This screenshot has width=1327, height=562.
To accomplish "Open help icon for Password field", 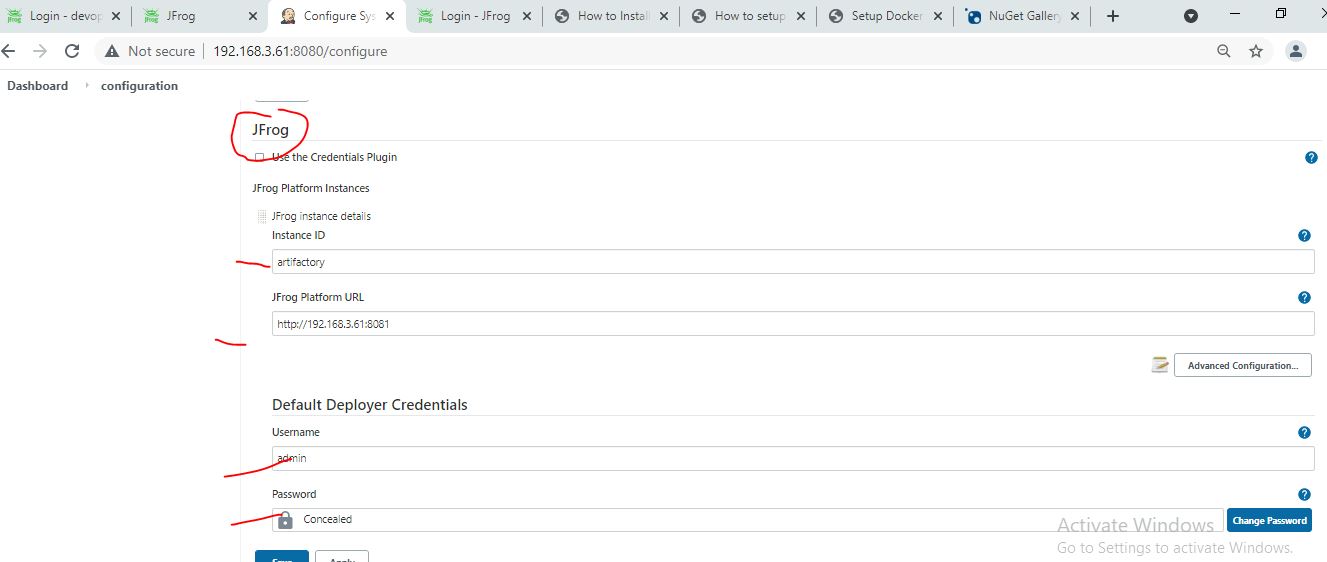I will [1304, 495].
